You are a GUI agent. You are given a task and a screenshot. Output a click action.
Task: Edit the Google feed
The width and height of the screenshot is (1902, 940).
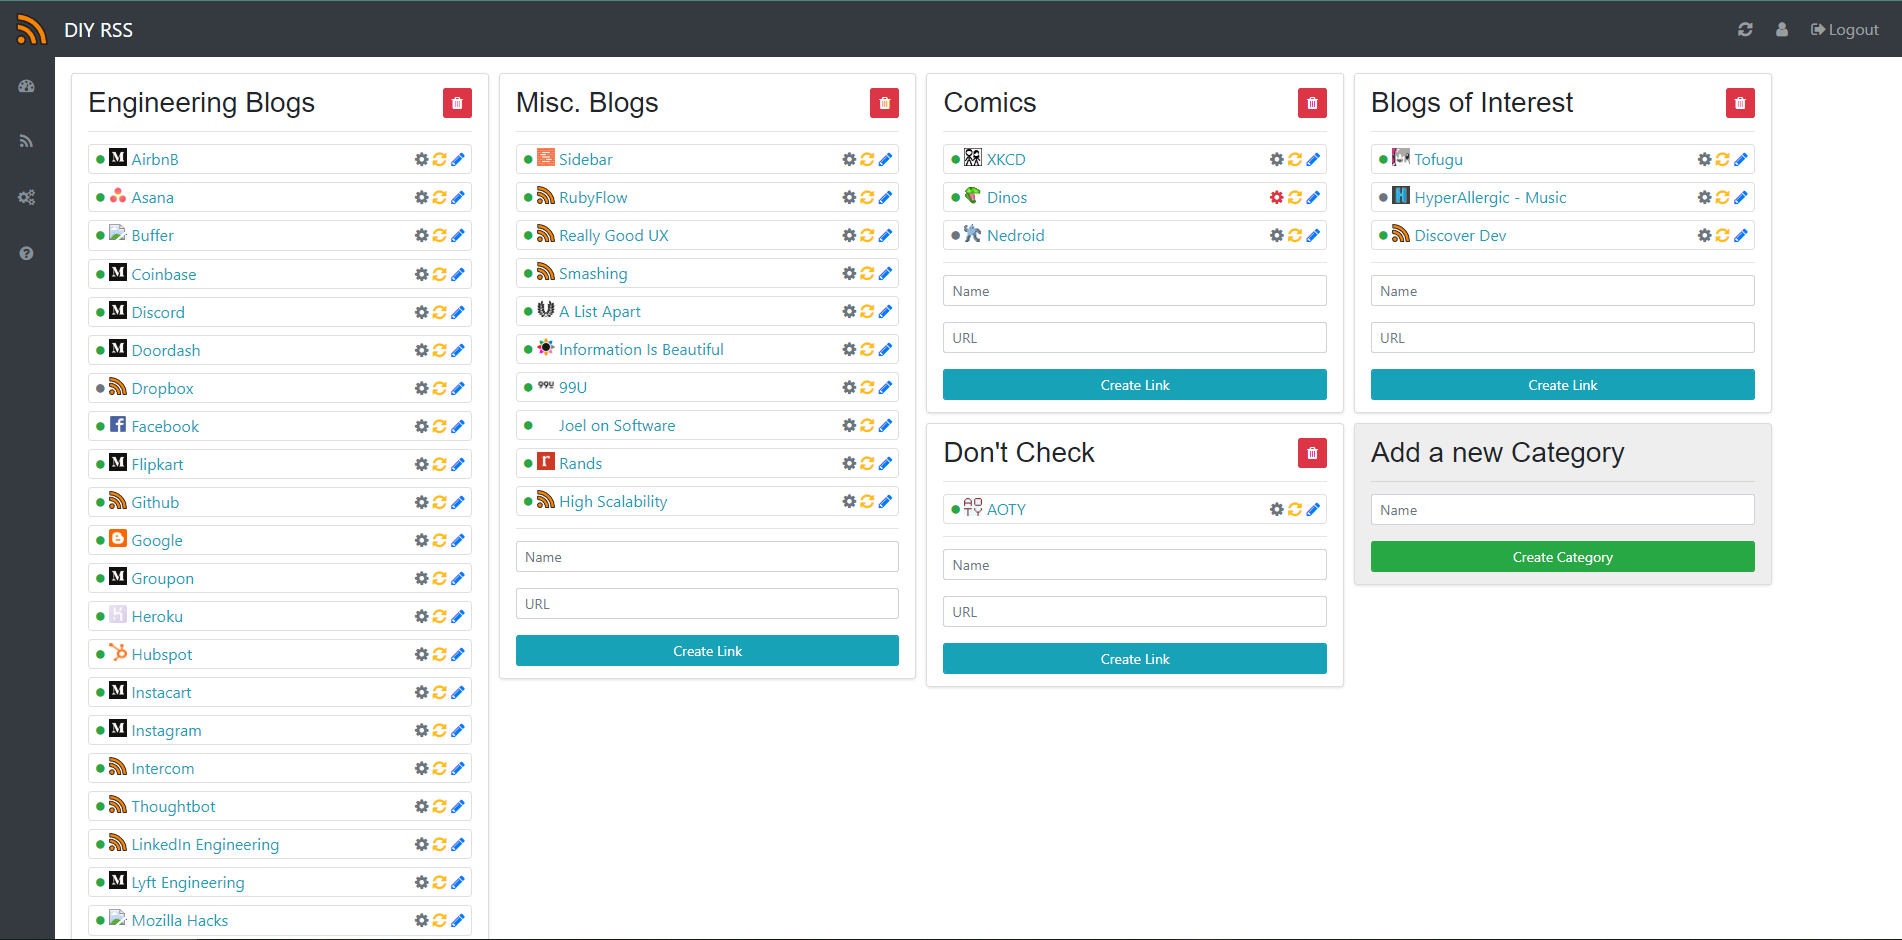click(x=458, y=540)
